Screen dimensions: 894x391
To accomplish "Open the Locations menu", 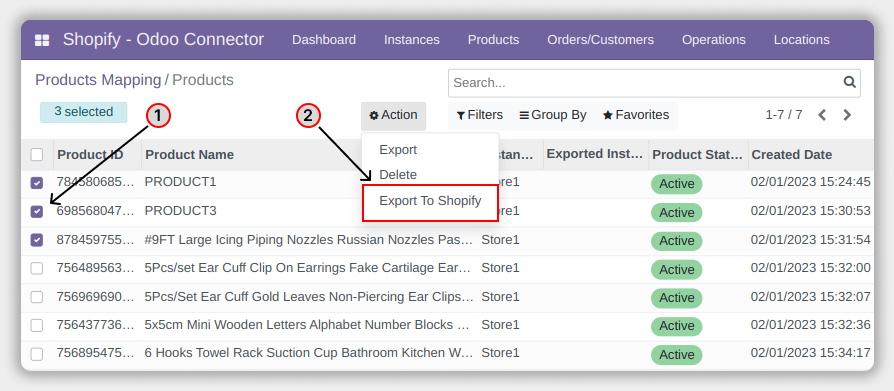I will (x=802, y=40).
